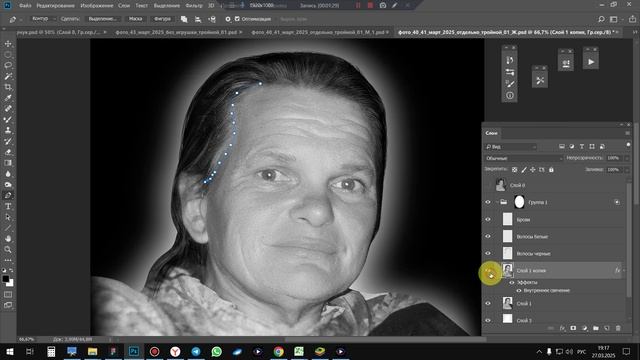Select the Brush tool
The image size is (640, 360).
pyautogui.click(x=8, y=120)
